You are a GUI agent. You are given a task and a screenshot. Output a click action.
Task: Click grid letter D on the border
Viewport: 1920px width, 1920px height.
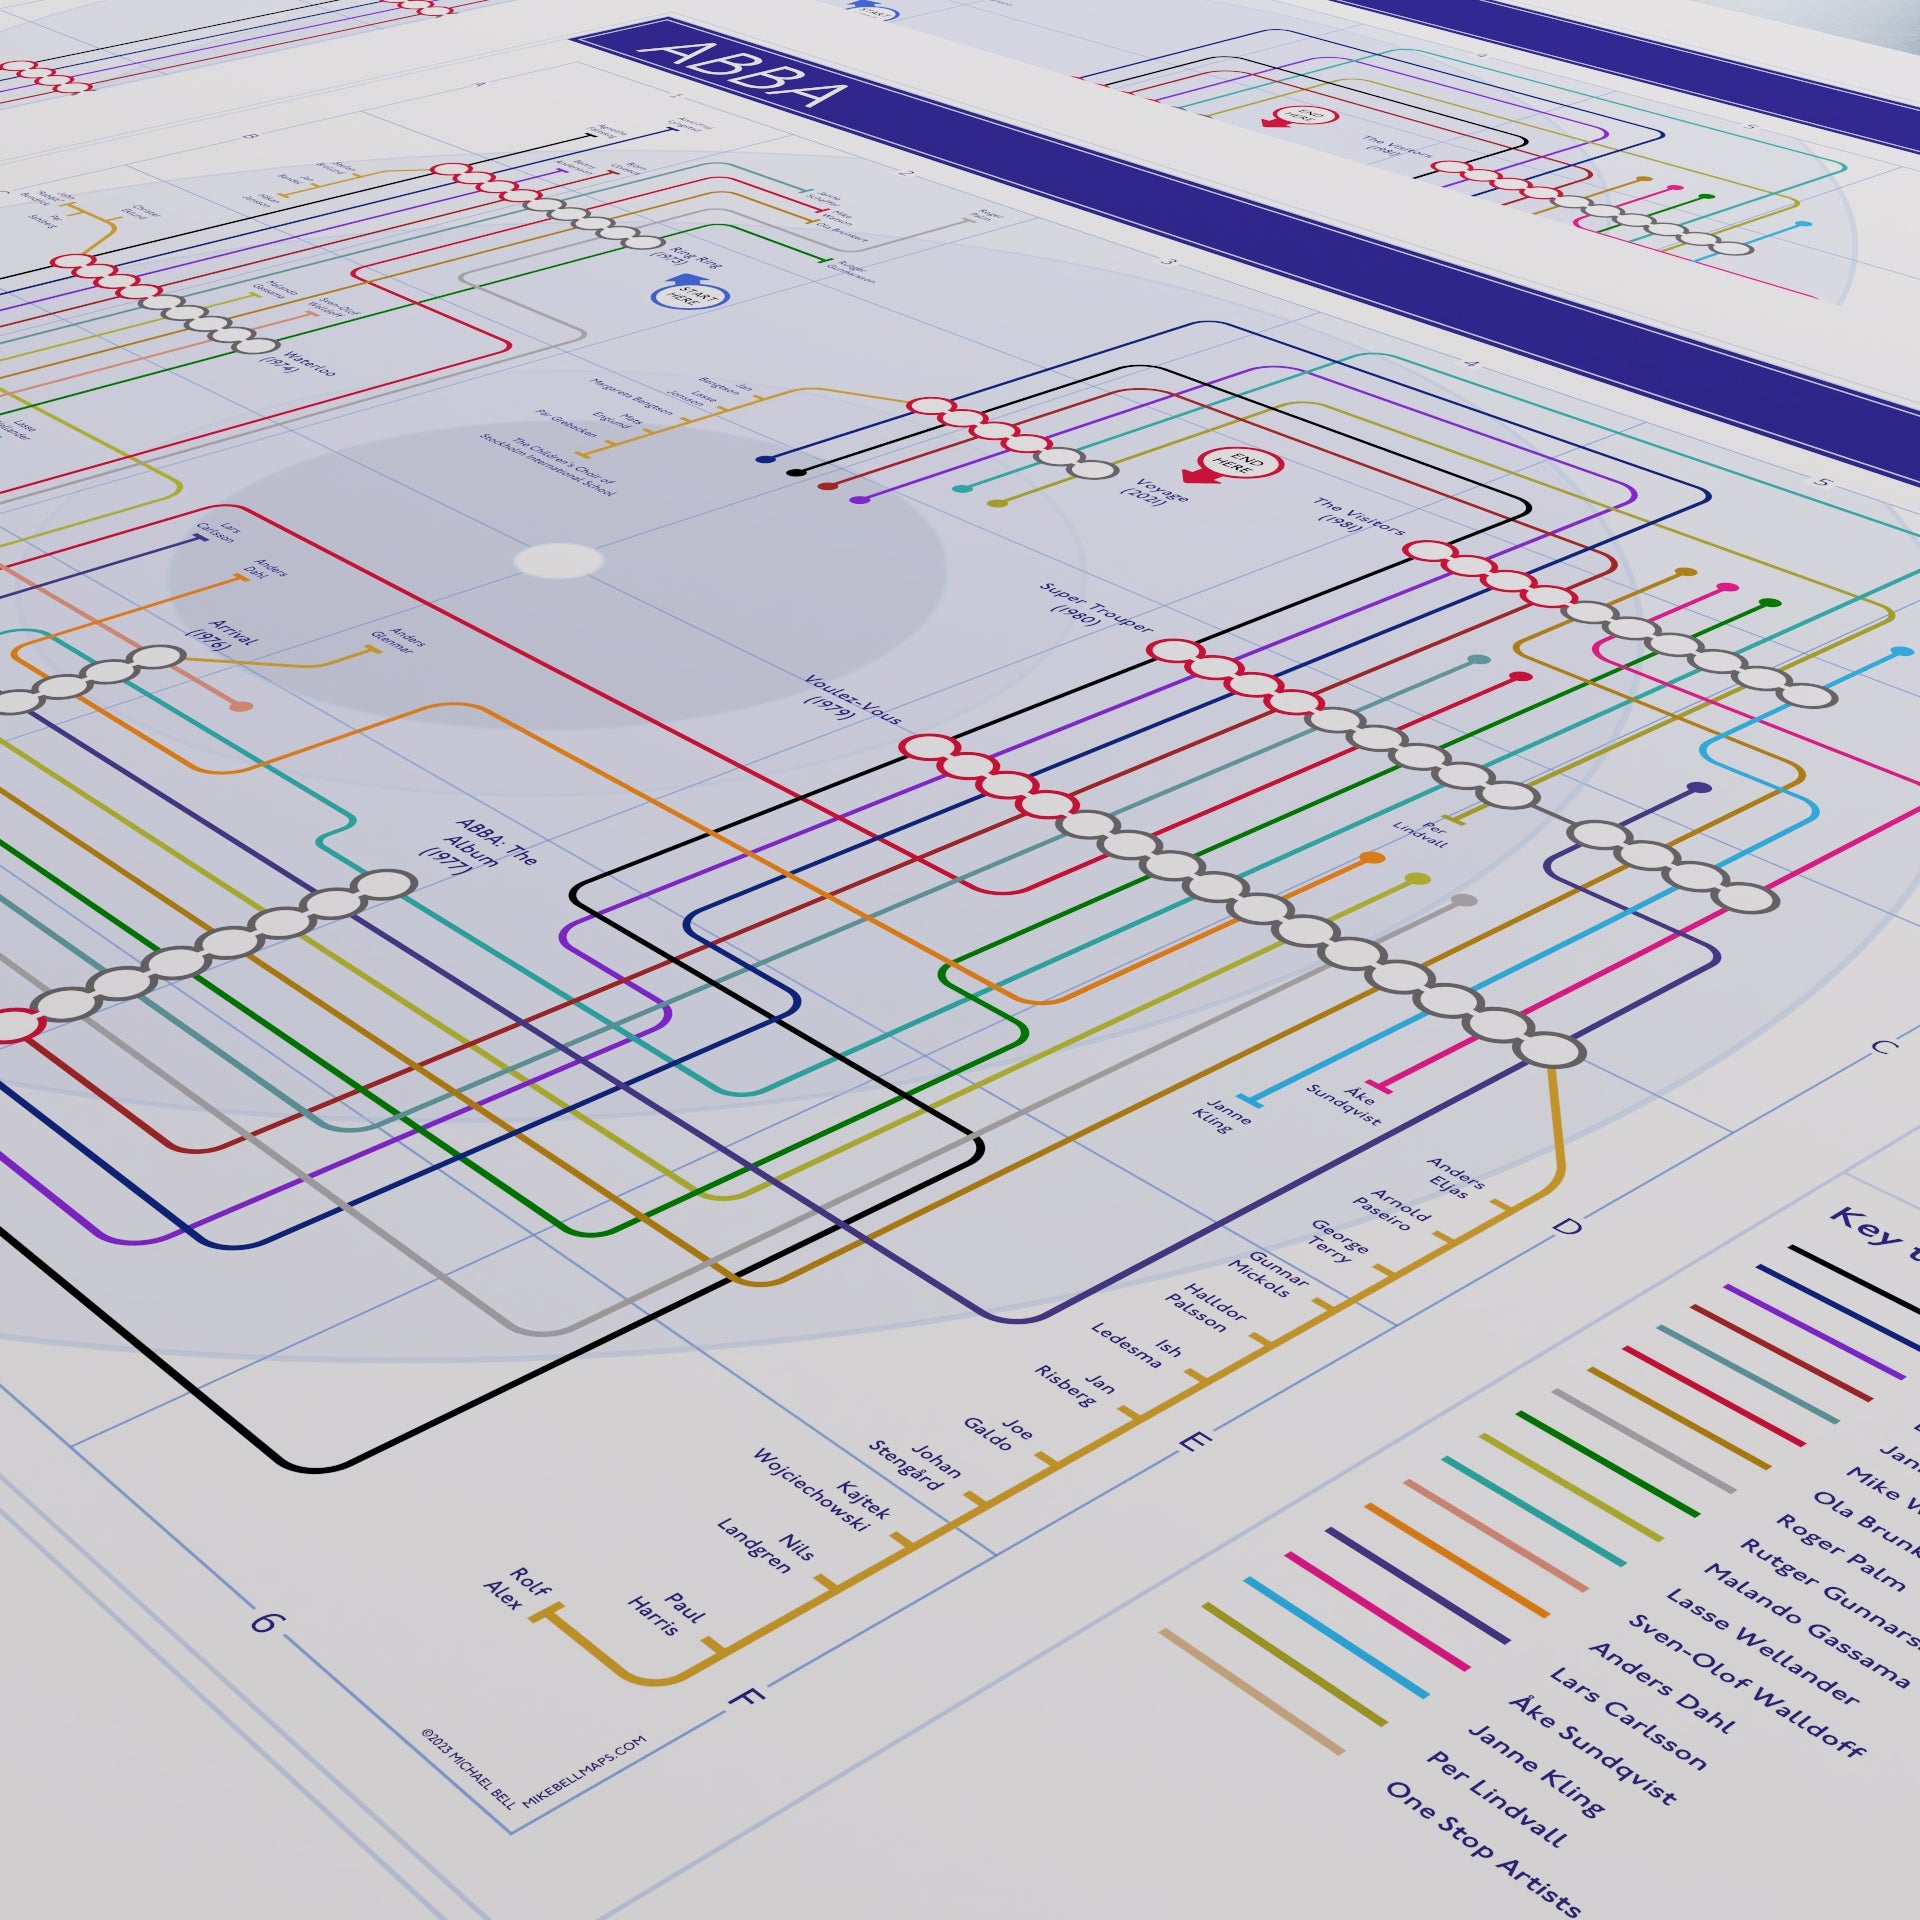(x=1566, y=1226)
